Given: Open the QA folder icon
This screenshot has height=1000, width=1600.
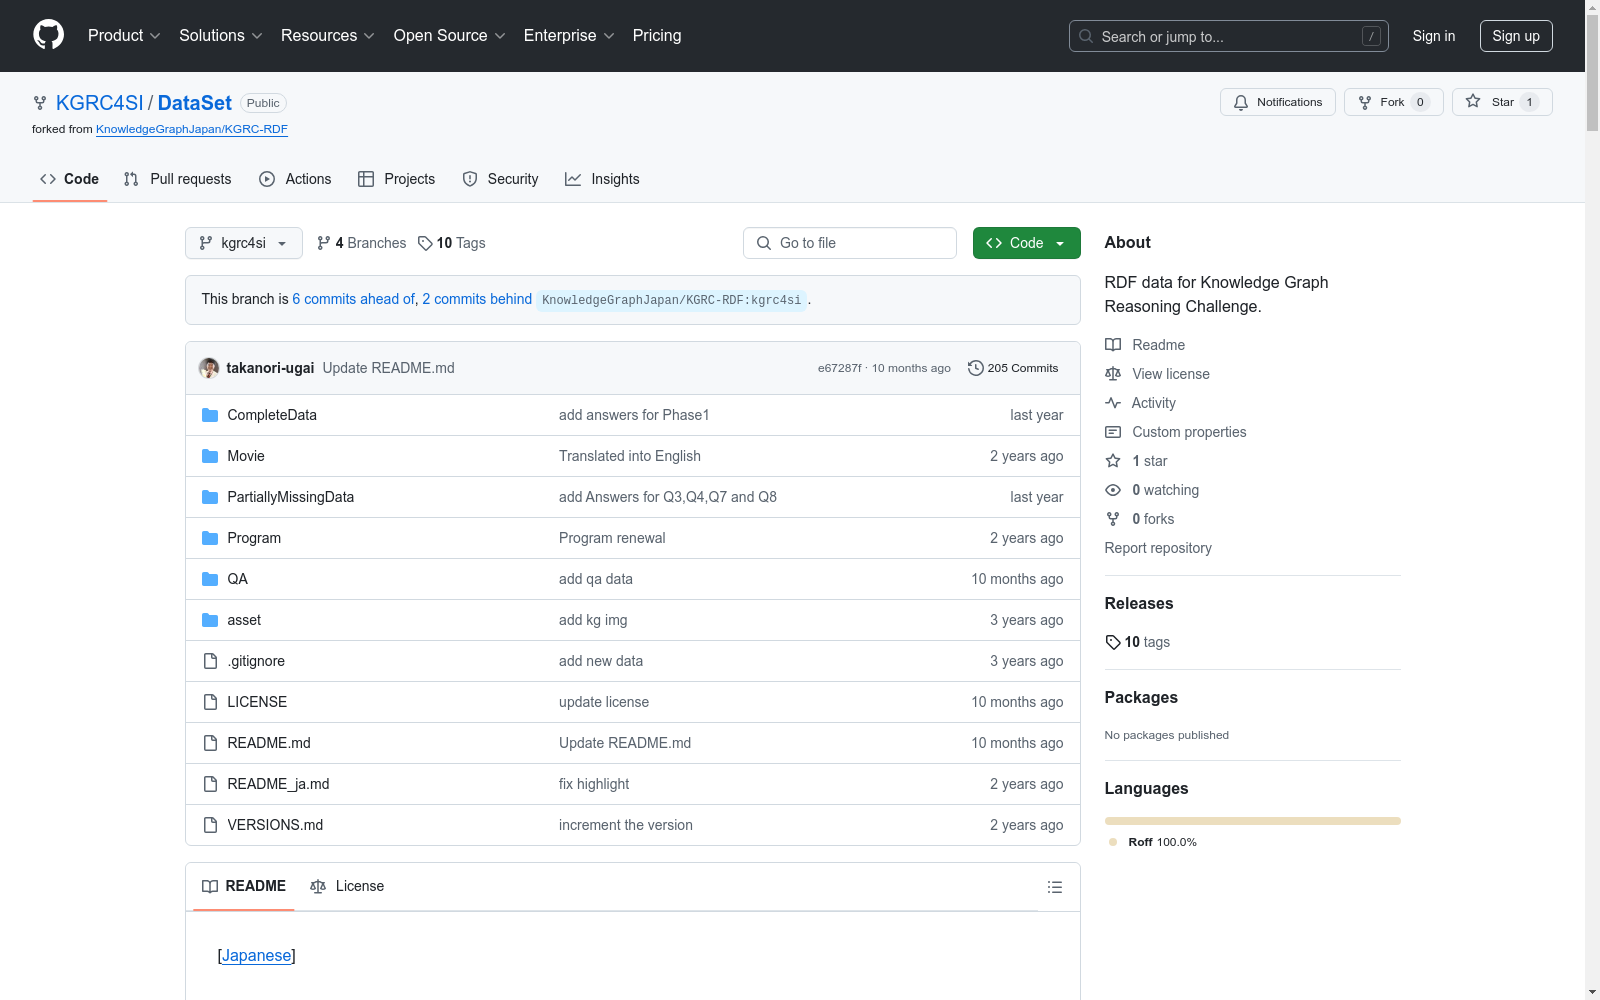Looking at the screenshot, I should pyautogui.click(x=210, y=579).
